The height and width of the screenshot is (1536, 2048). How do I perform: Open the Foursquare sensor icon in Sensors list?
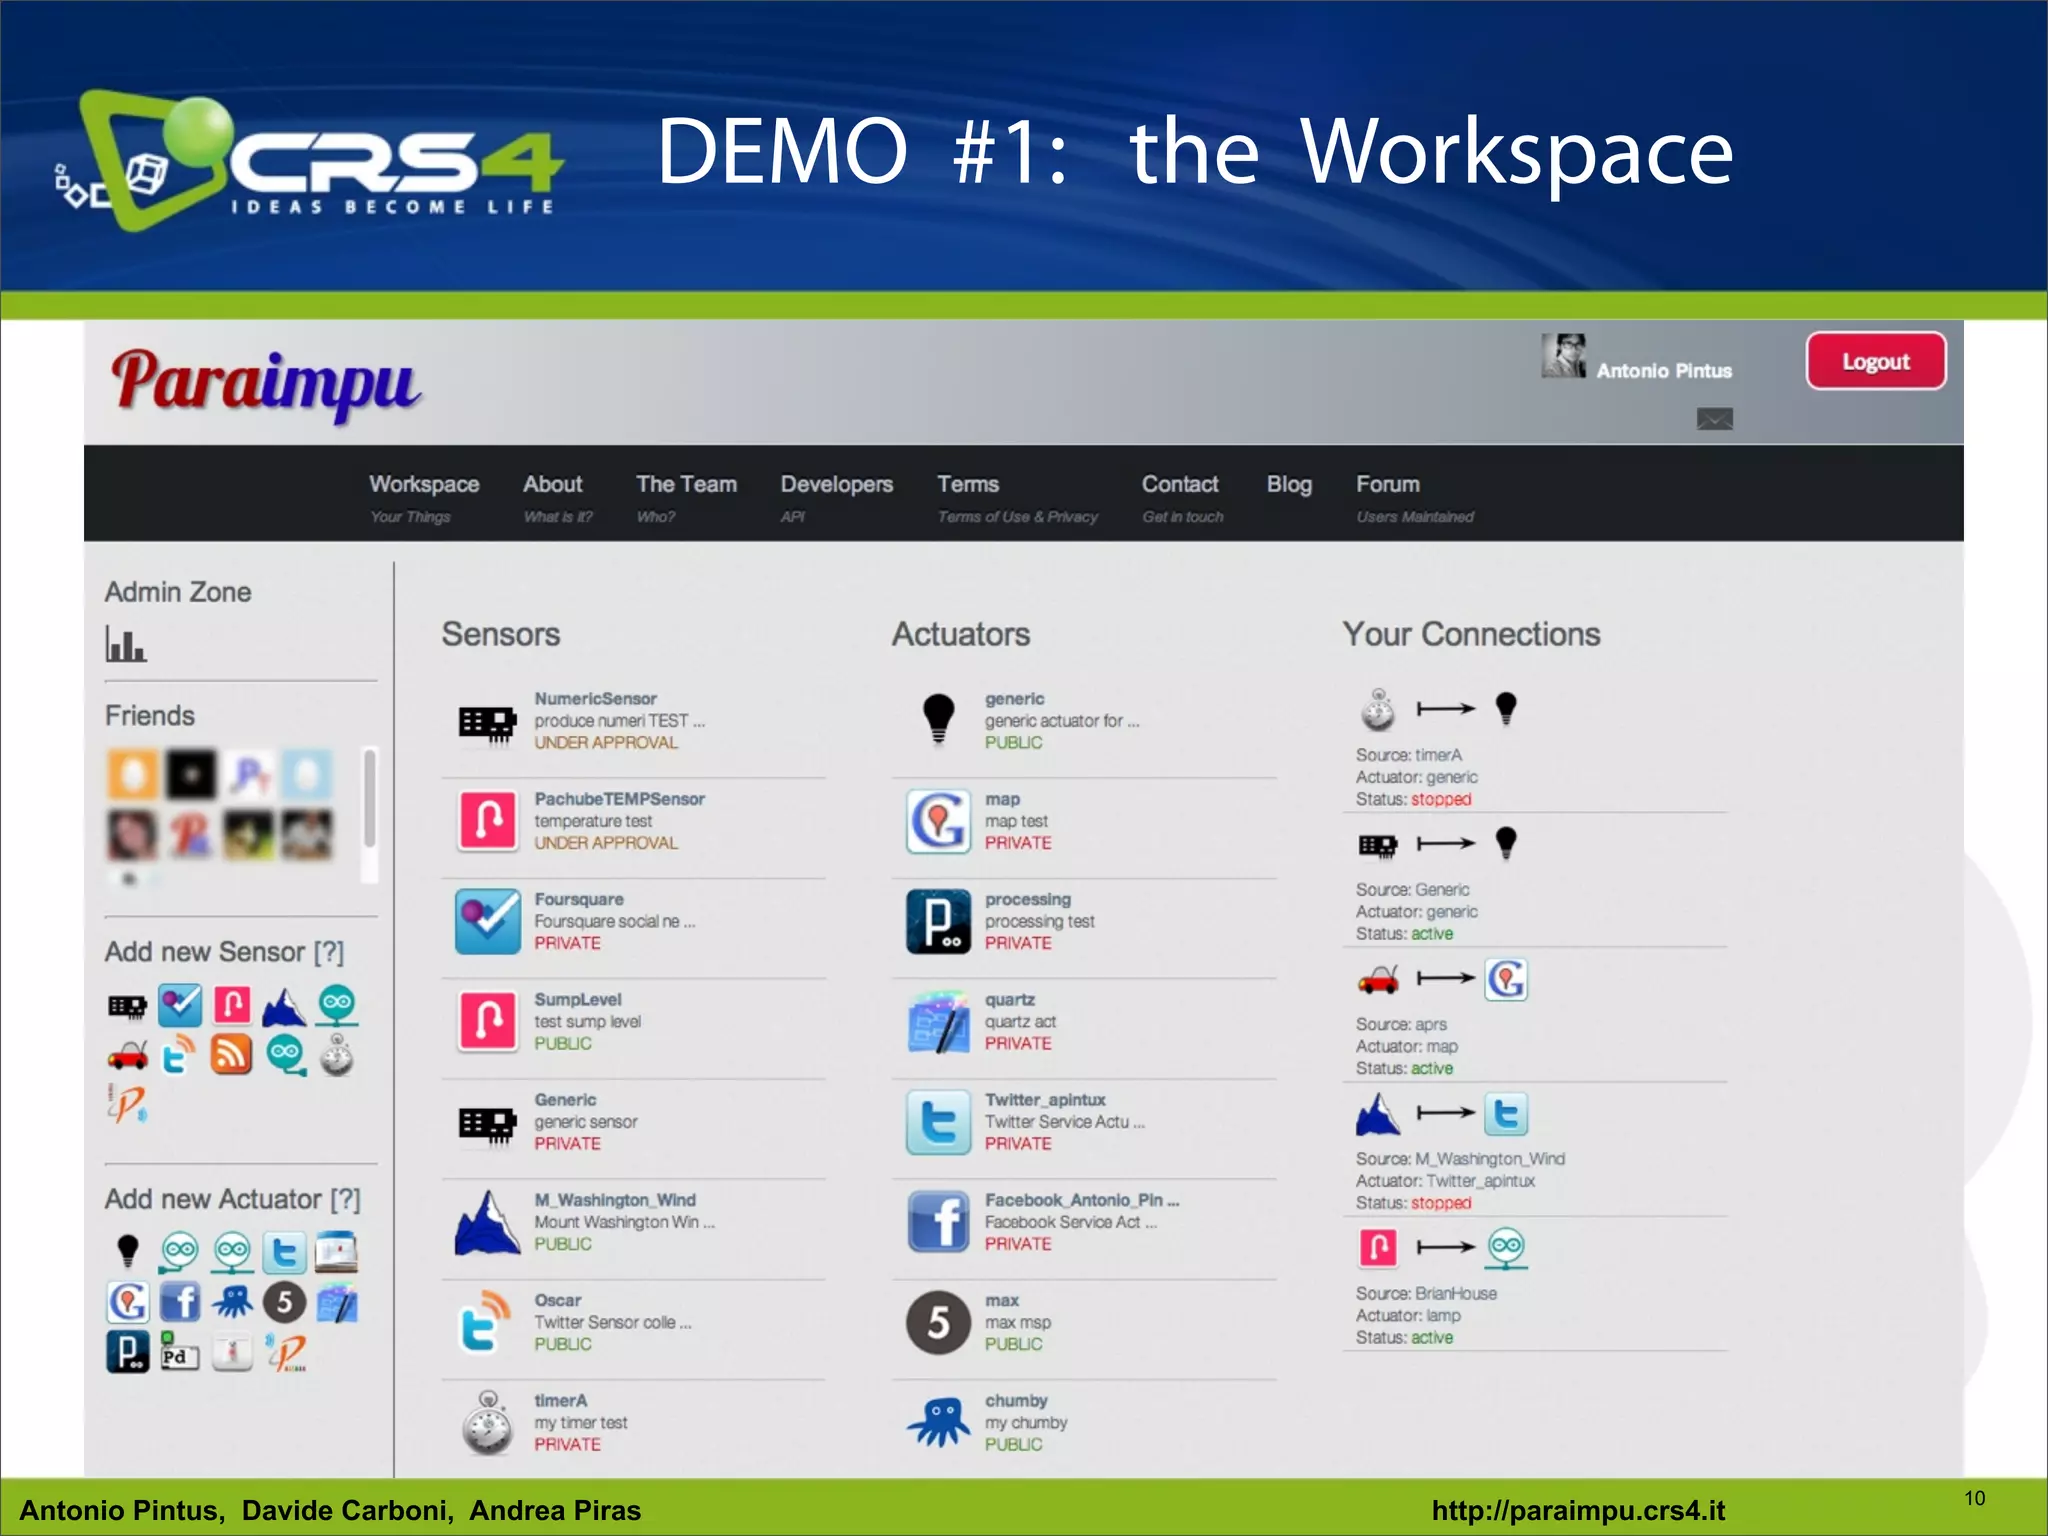[487, 921]
